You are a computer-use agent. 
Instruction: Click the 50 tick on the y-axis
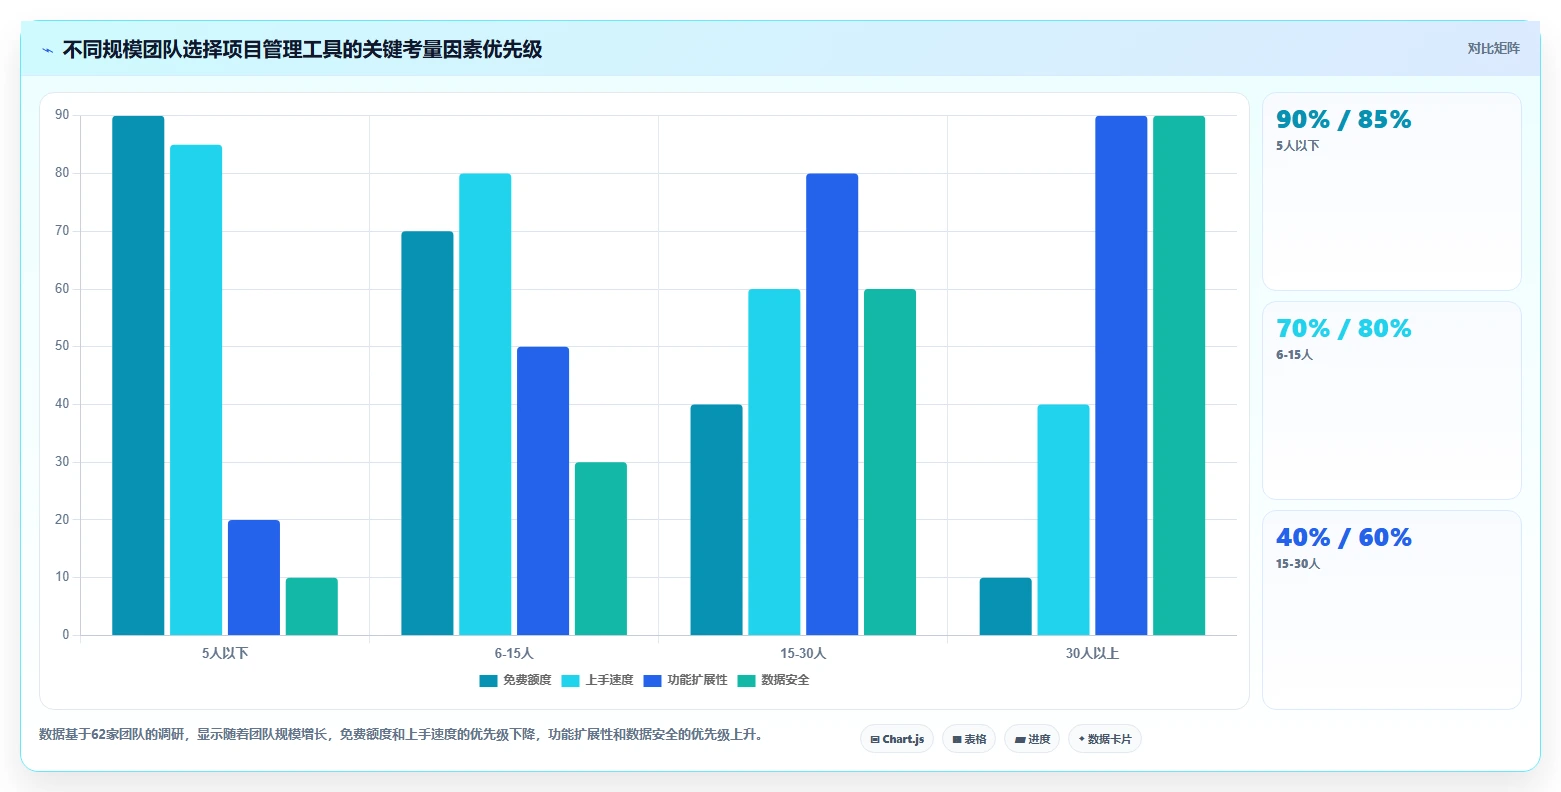click(63, 347)
